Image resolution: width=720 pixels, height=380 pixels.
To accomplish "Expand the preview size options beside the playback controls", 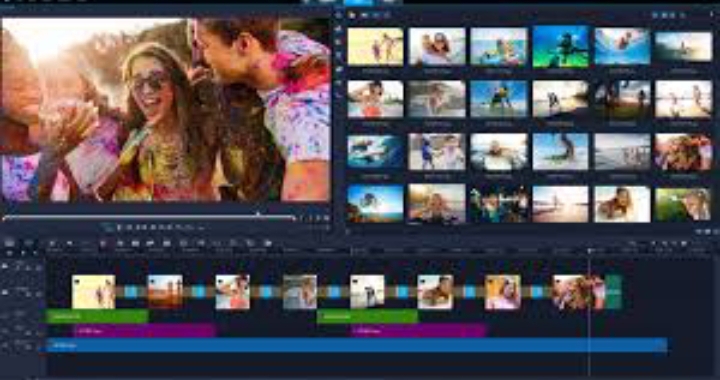I will [326, 218].
